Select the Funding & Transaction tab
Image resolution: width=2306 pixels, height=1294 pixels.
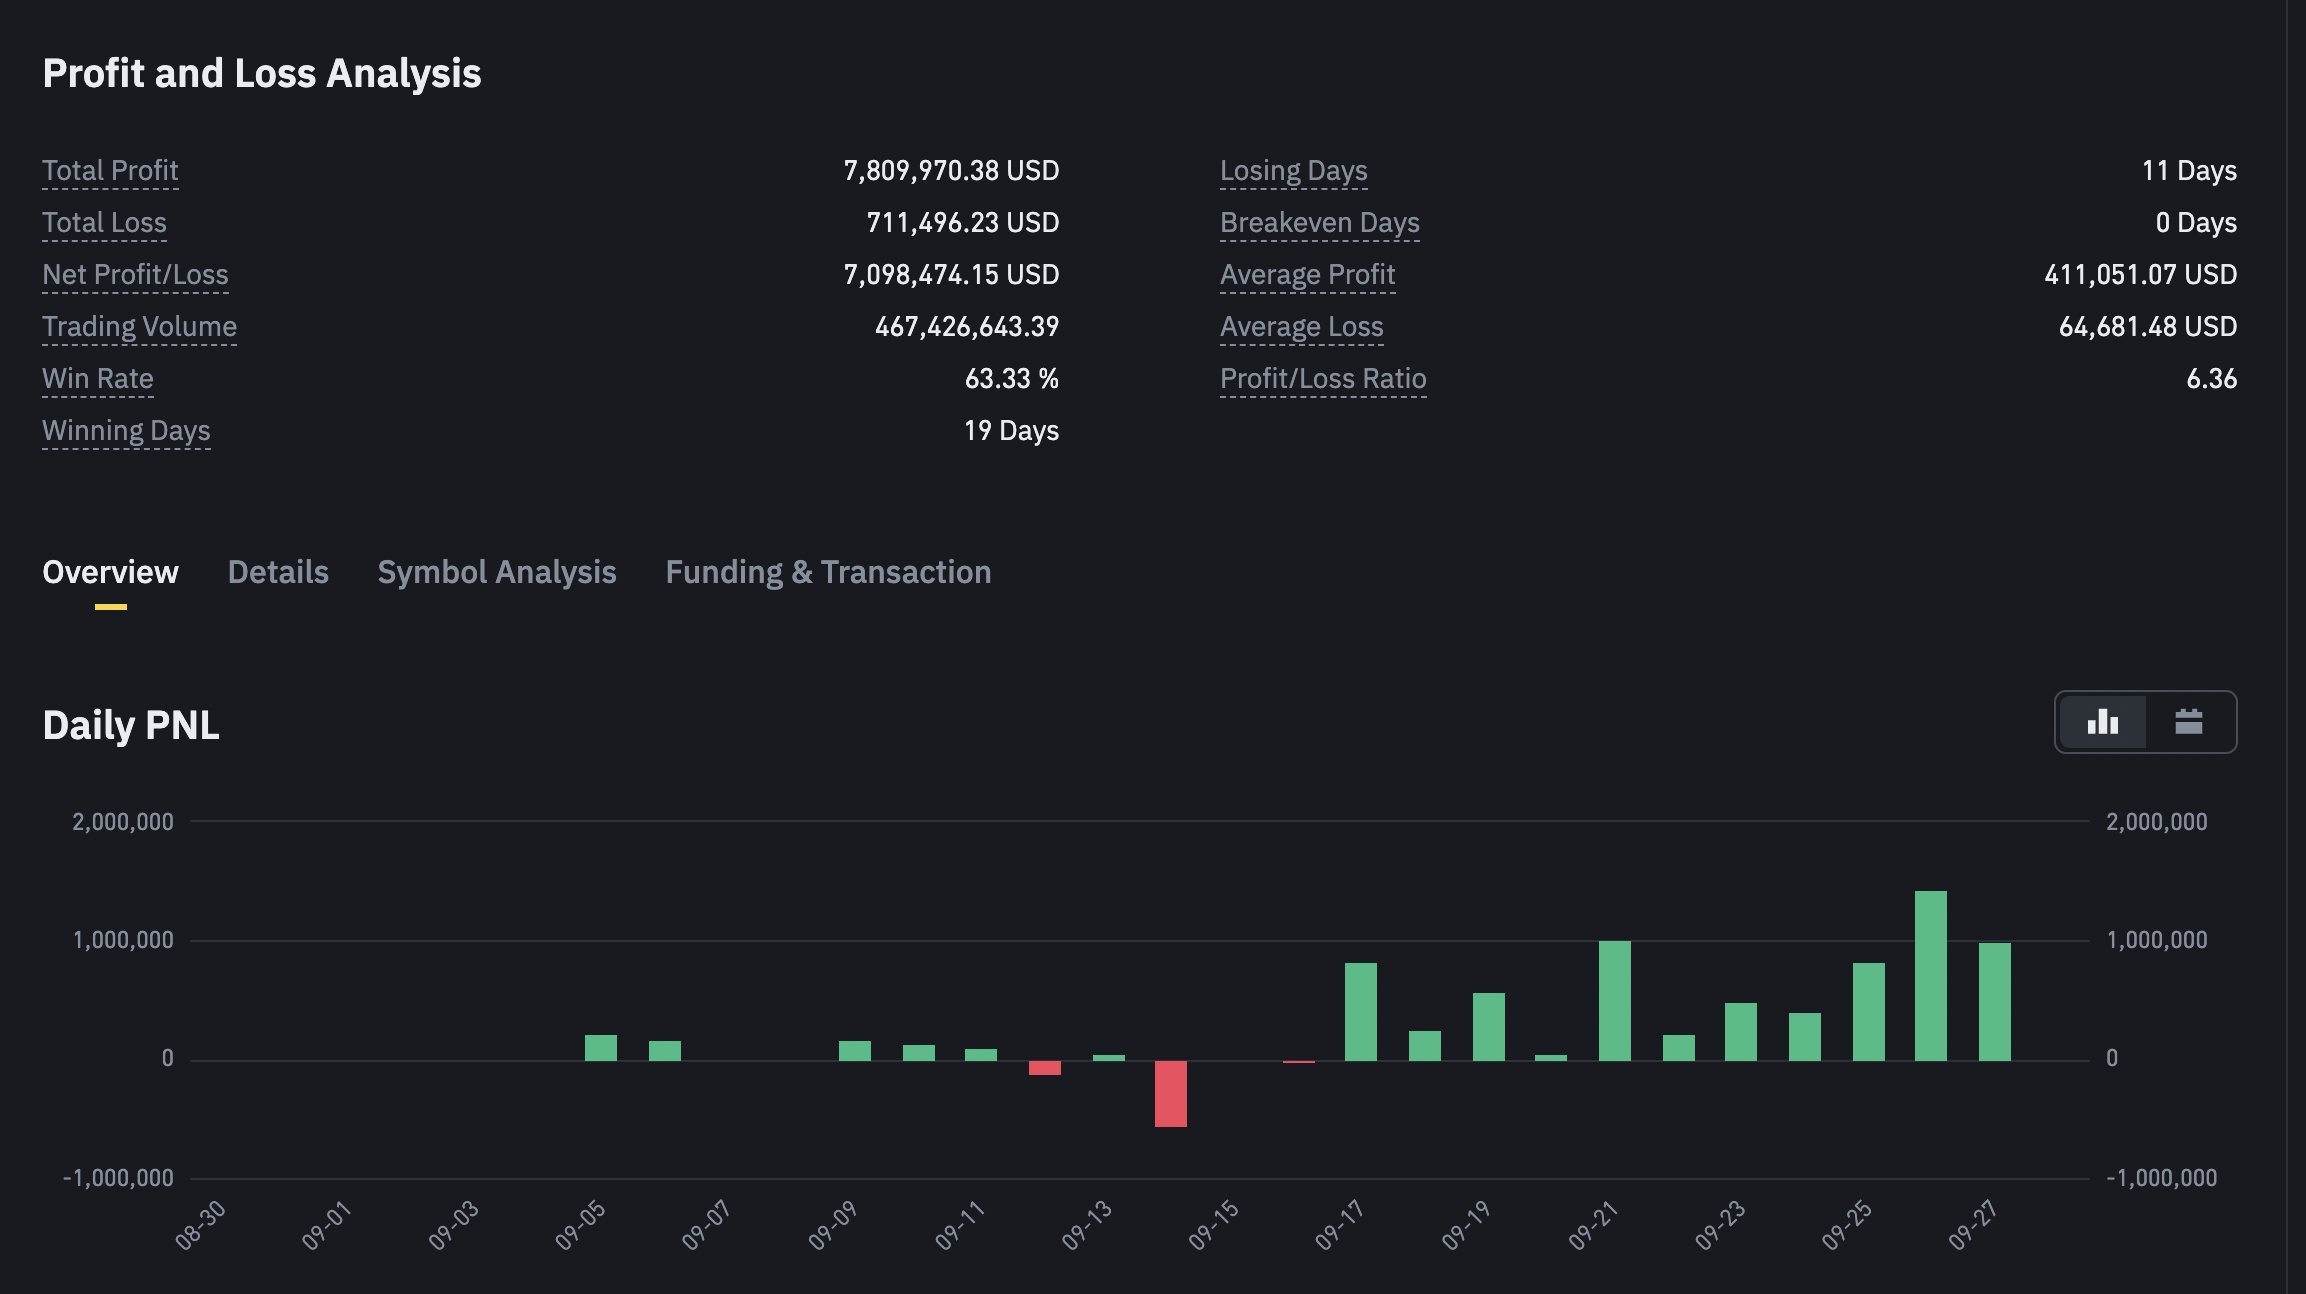(828, 572)
